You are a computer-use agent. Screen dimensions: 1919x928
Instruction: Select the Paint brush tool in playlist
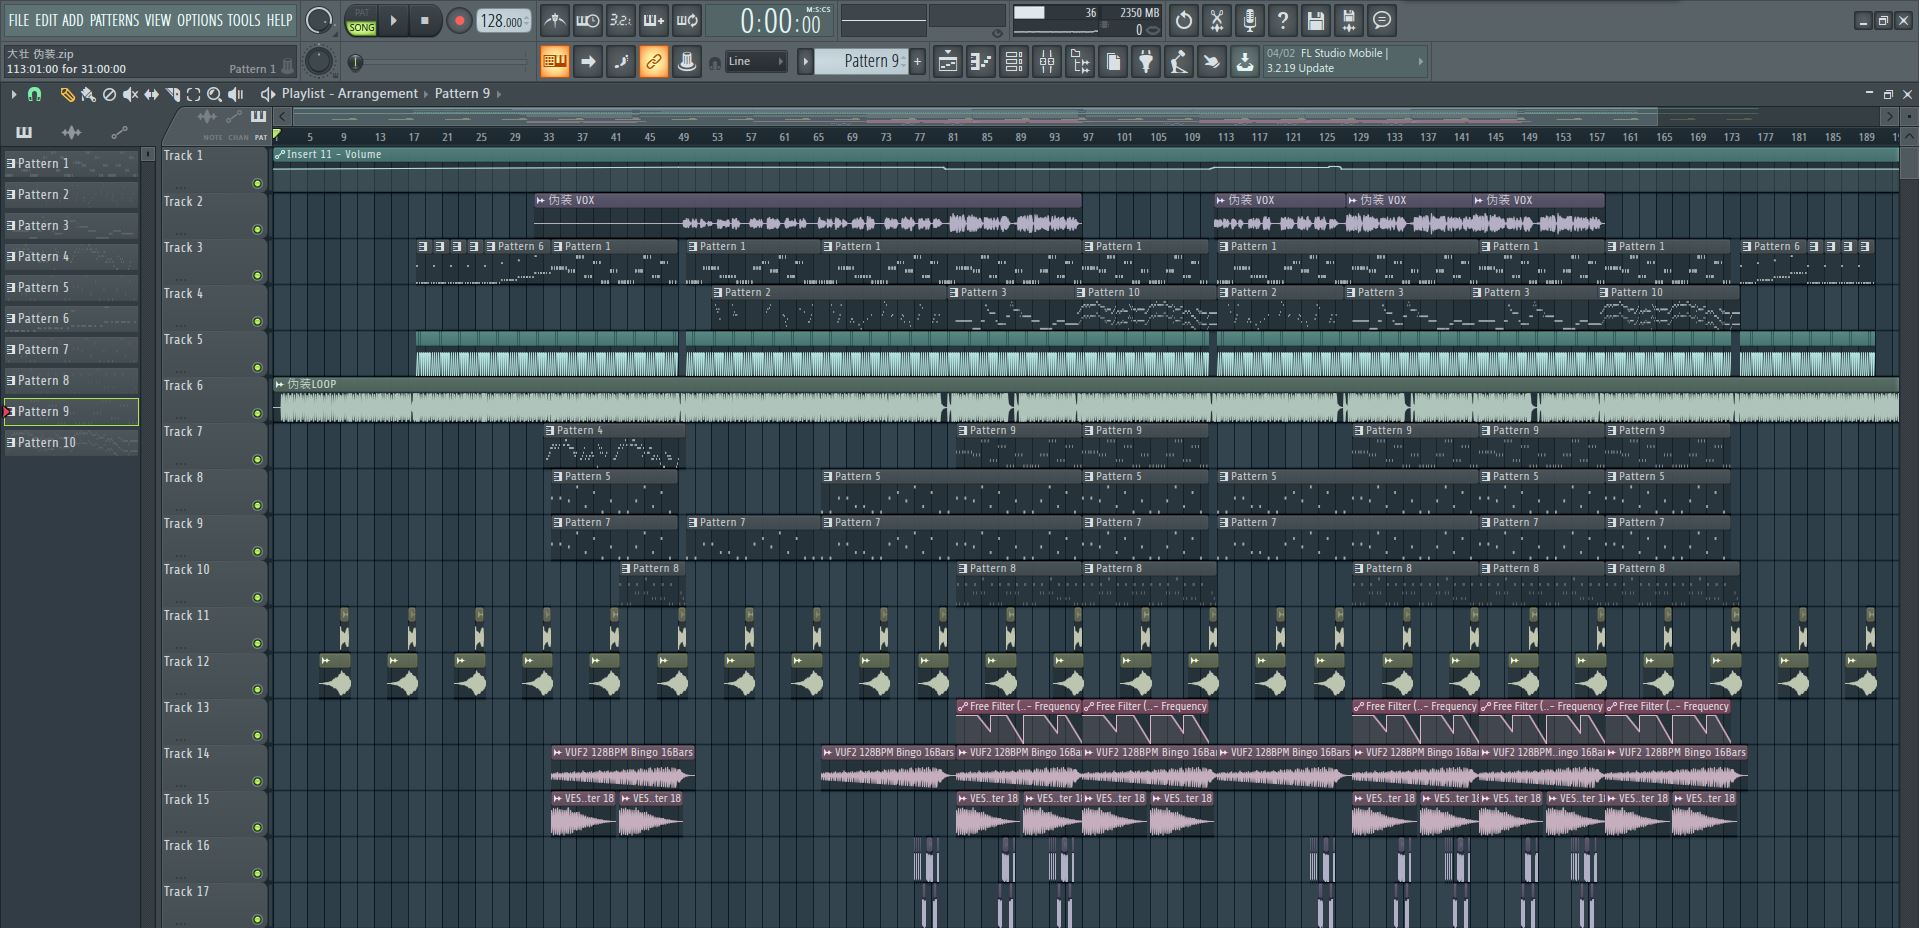[88, 94]
